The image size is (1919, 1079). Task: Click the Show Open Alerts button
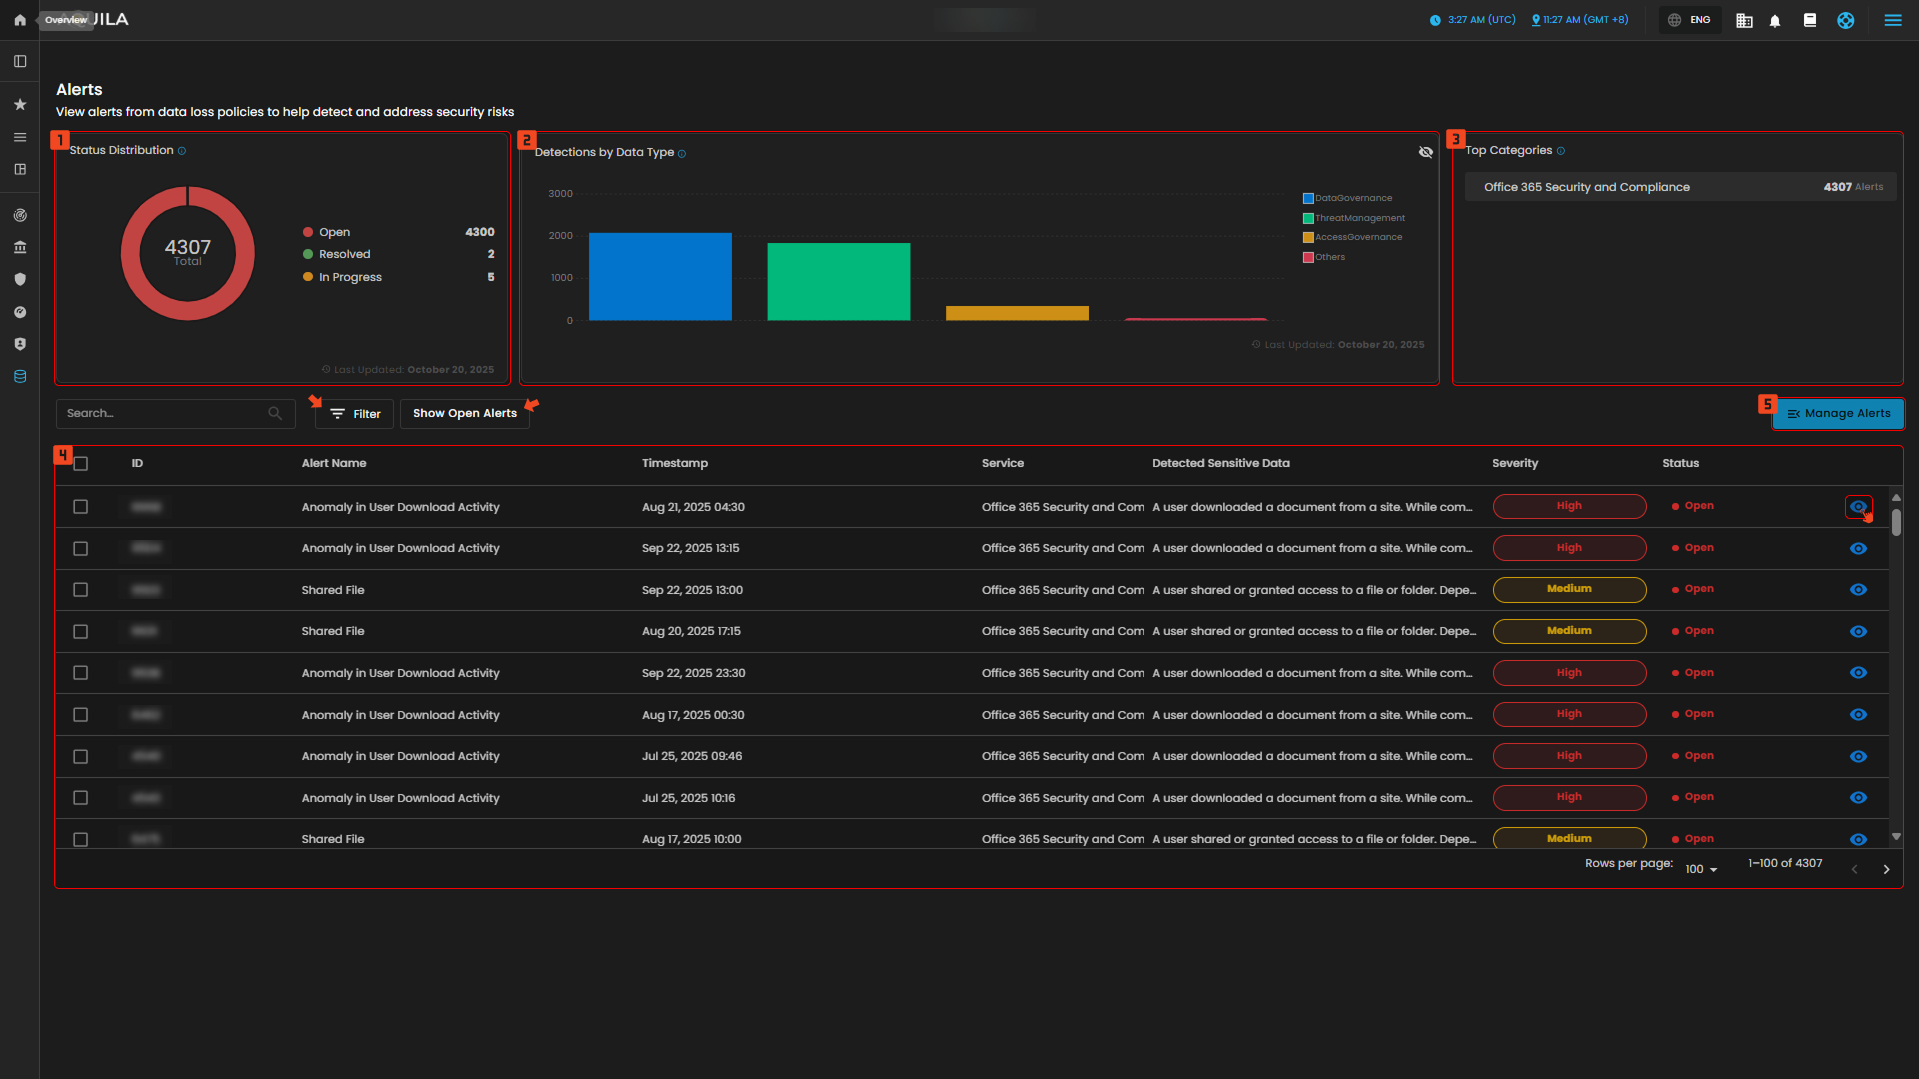pos(464,414)
